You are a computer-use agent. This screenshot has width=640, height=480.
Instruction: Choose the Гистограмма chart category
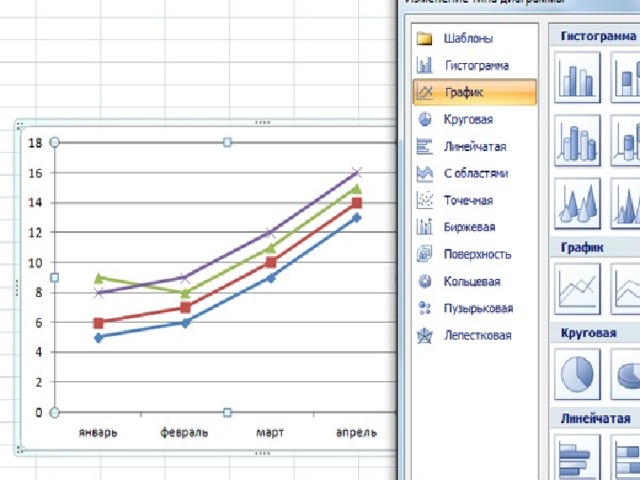point(474,65)
